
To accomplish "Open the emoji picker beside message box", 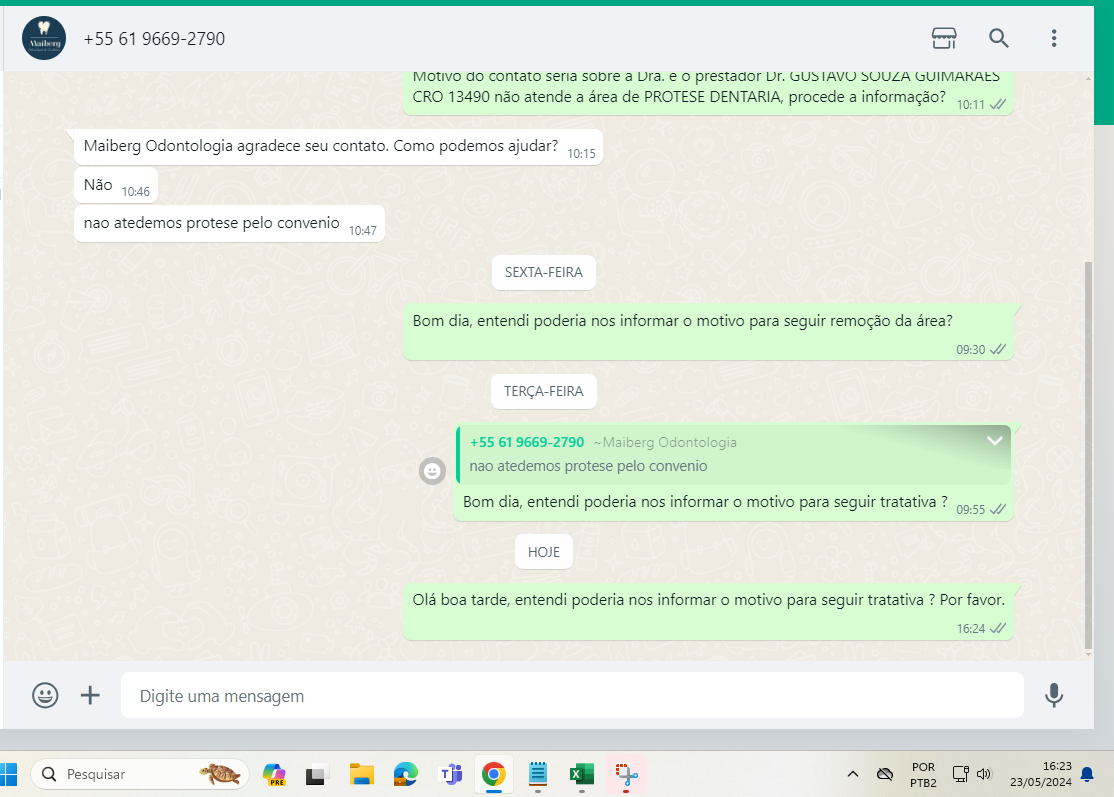I will [45, 695].
